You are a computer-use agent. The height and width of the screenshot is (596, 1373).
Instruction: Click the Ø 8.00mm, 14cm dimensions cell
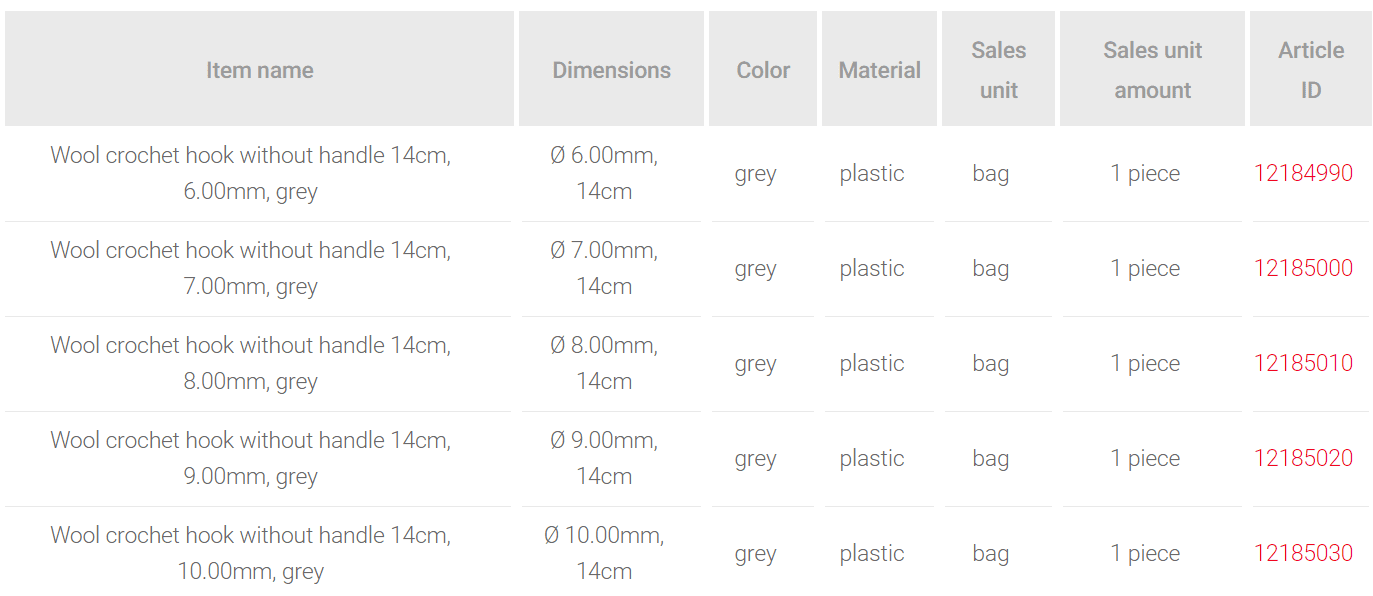click(x=604, y=363)
